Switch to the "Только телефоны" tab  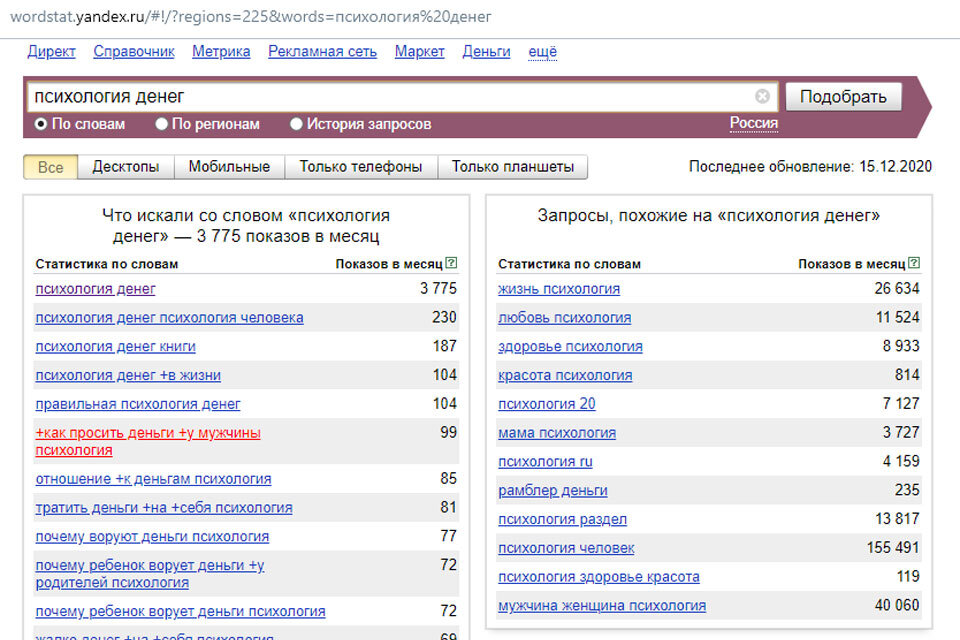click(361, 166)
